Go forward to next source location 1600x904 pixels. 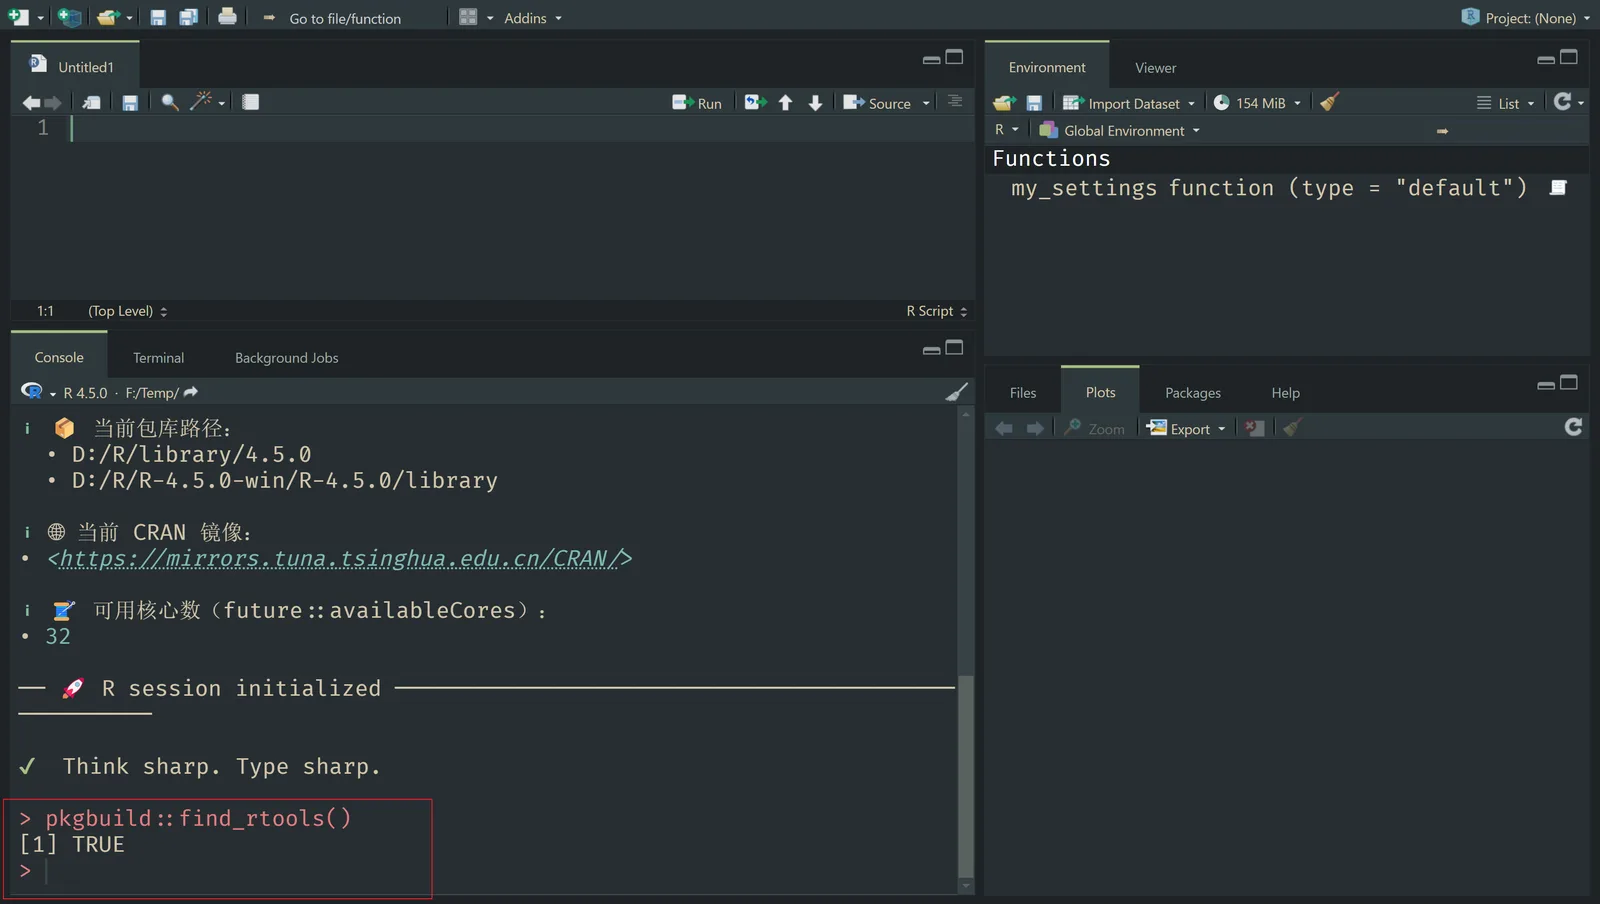coord(53,102)
